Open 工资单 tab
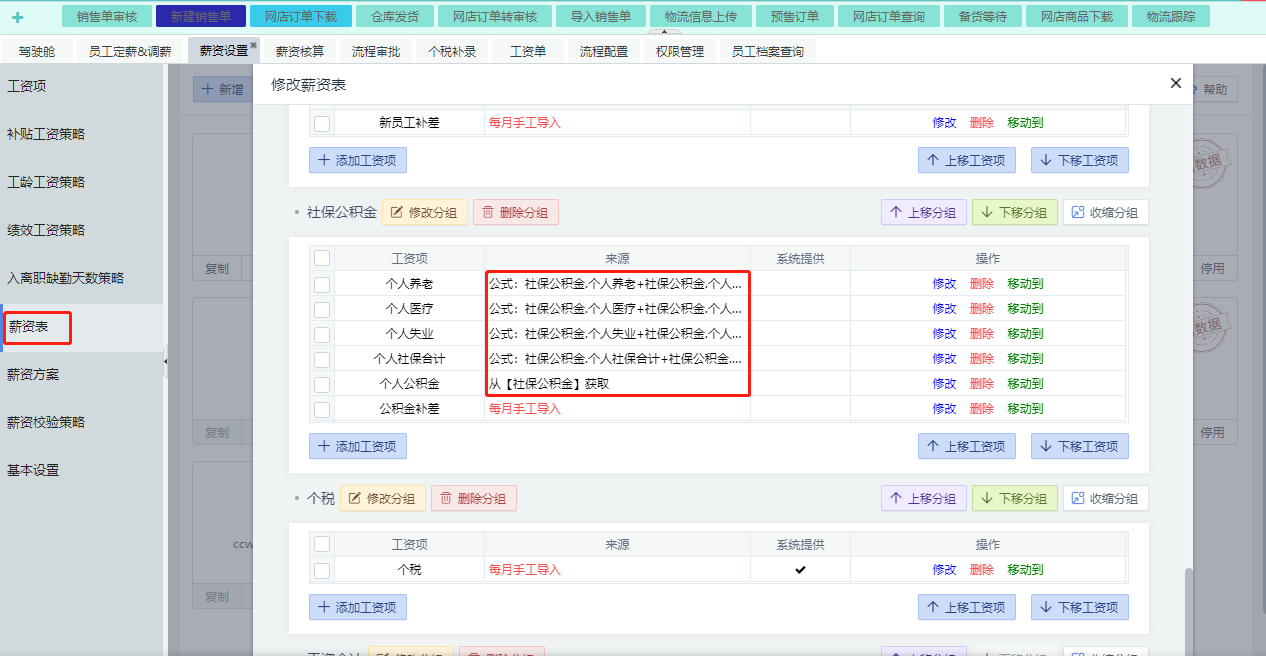This screenshot has height=656, width=1266. (x=528, y=52)
